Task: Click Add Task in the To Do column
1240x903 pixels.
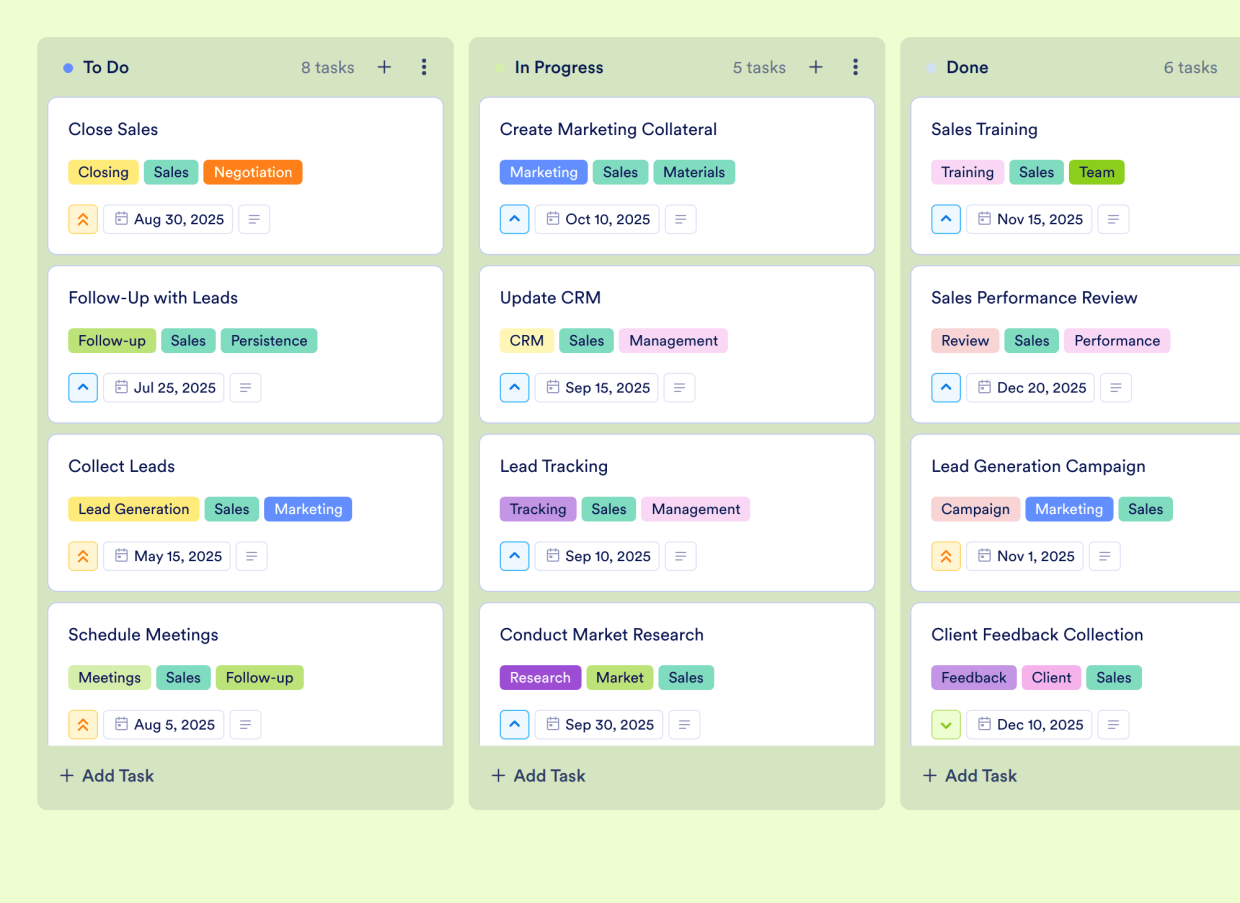Action: tap(106, 775)
